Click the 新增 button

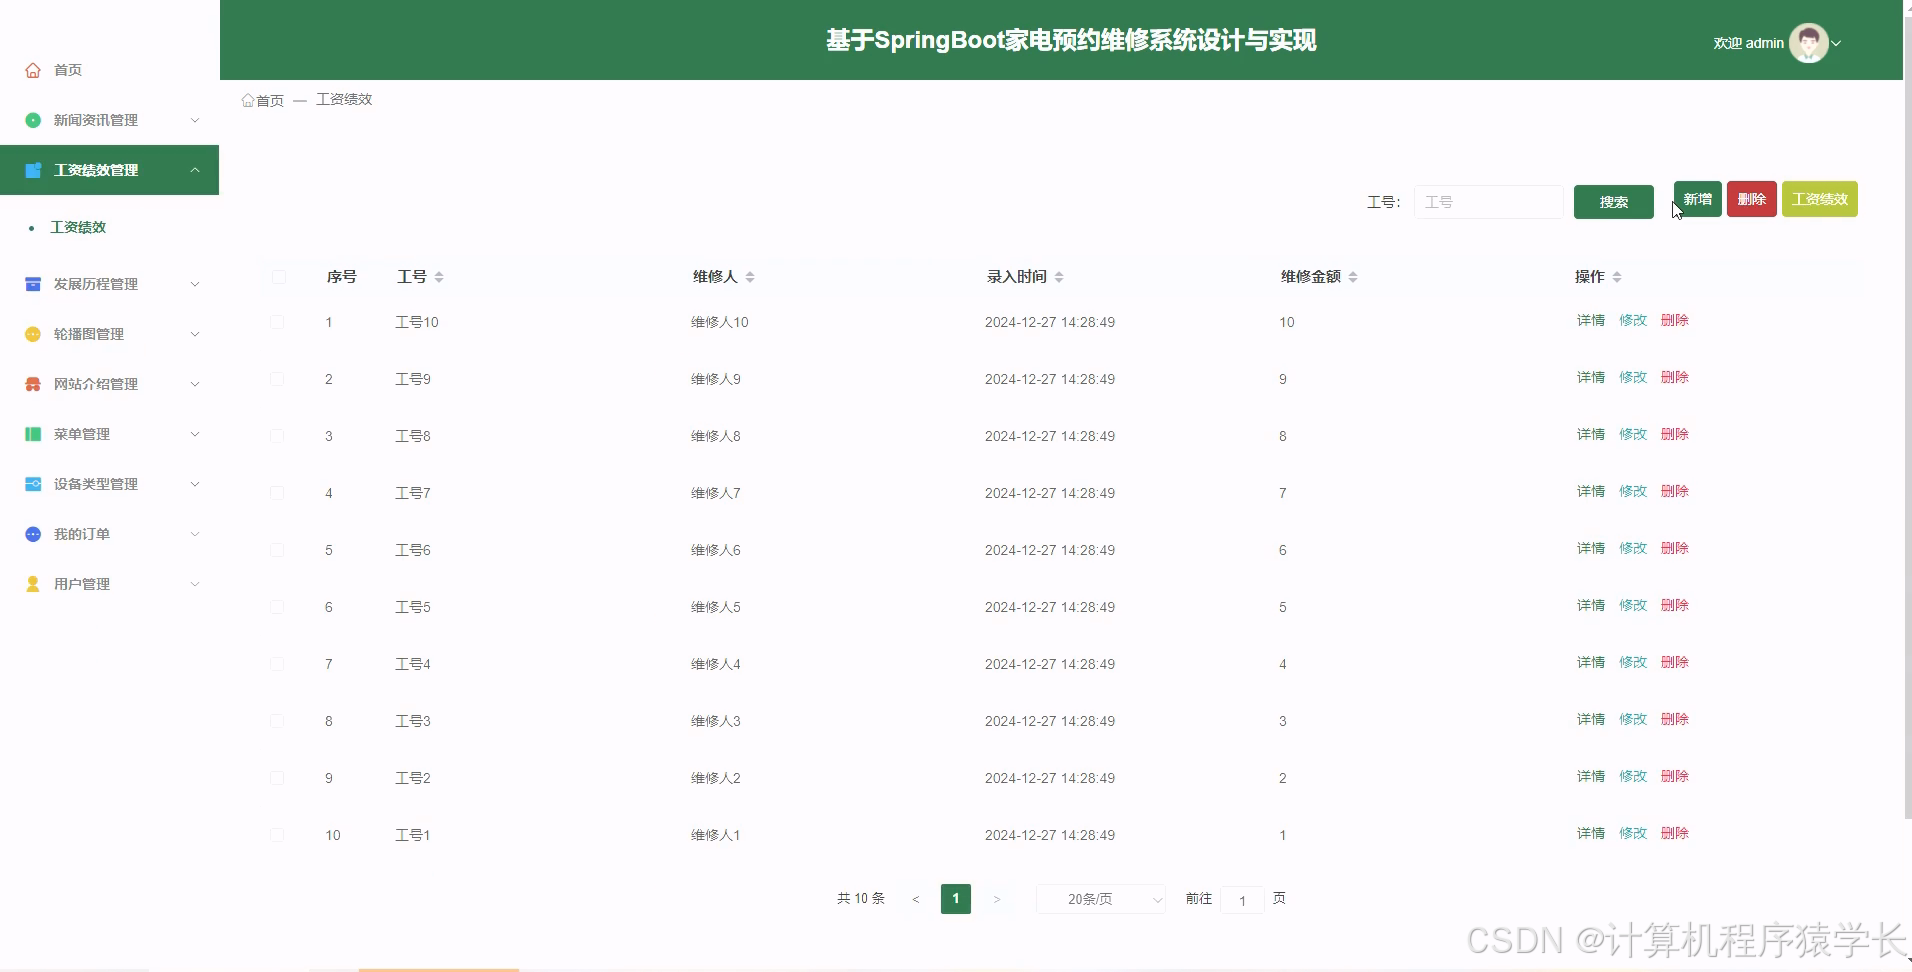coord(1697,198)
